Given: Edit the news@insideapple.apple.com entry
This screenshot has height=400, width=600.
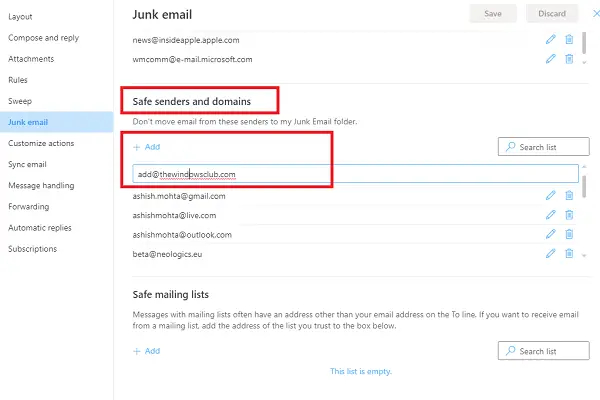Looking at the screenshot, I should (550, 39).
